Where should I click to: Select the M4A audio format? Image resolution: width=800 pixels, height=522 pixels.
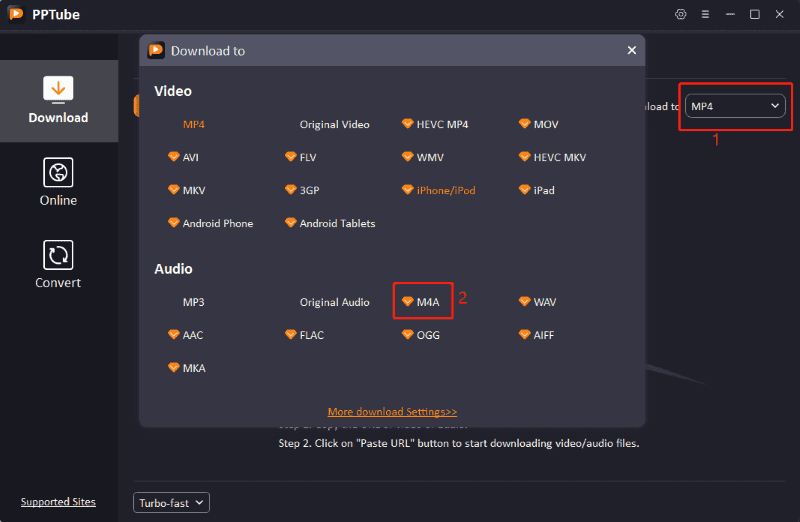coord(428,301)
